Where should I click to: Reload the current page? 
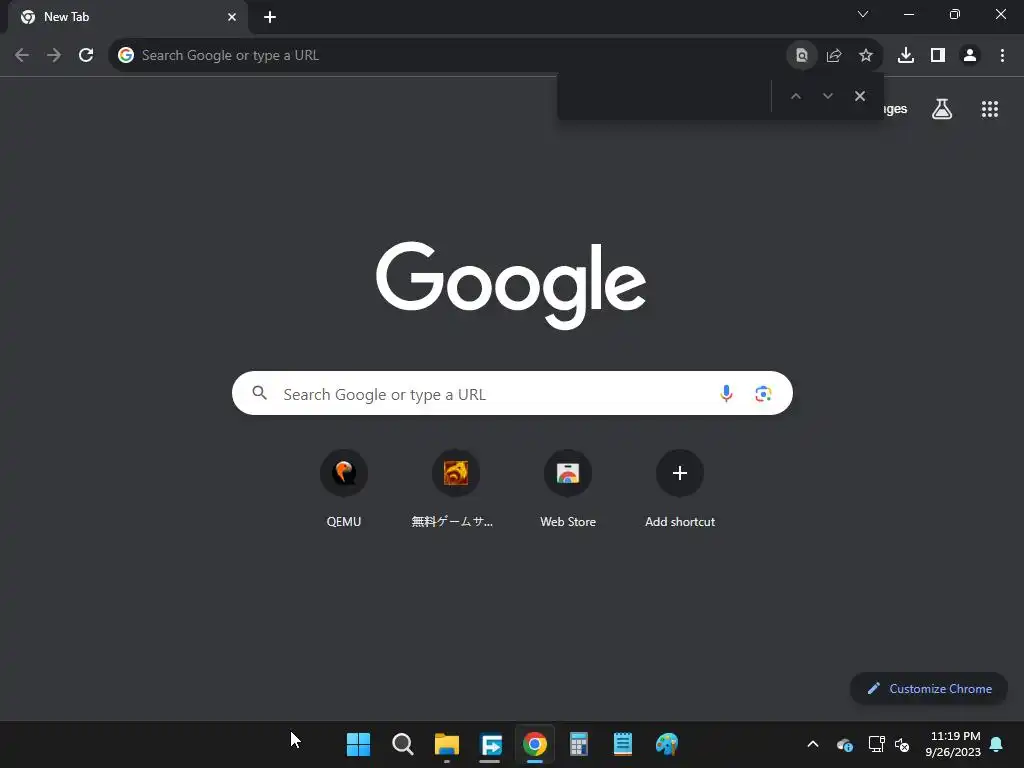tap(86, 56)
